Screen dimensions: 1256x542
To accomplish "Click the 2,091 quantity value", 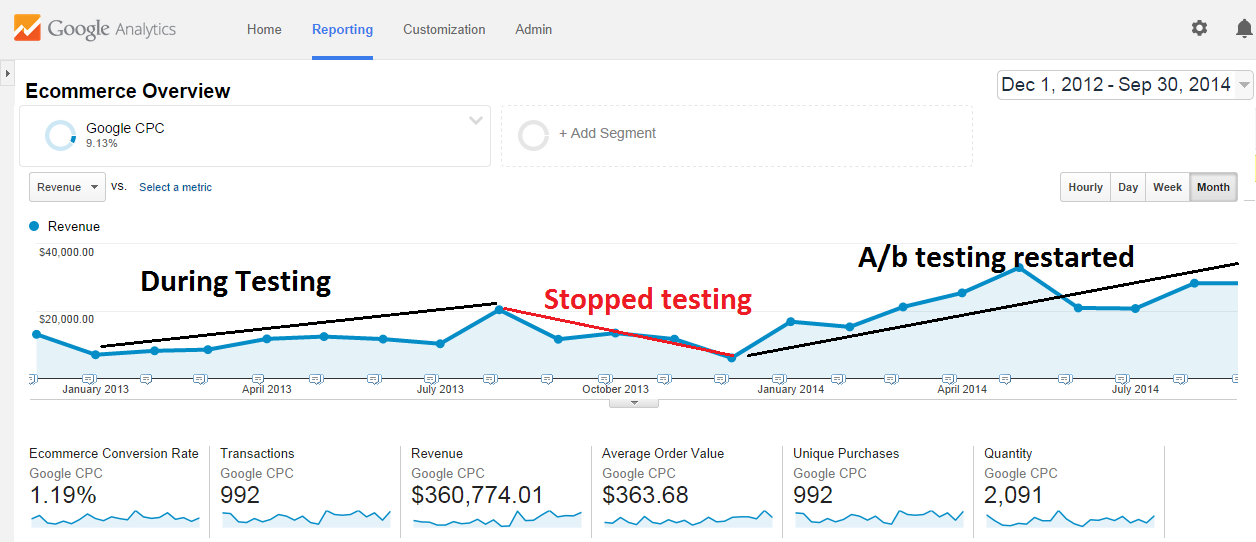I will [x=1013, y=495].
